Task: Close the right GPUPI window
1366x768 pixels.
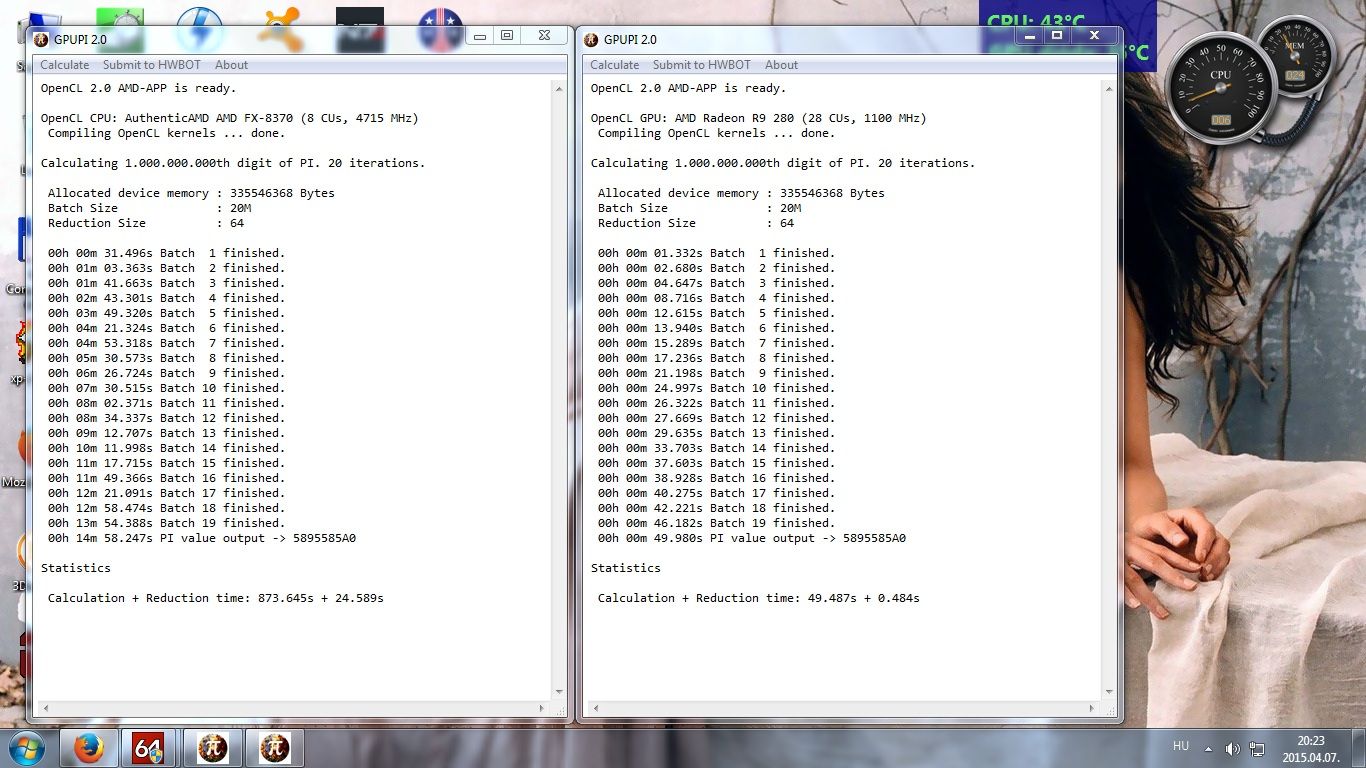Action: point(1094,35)
